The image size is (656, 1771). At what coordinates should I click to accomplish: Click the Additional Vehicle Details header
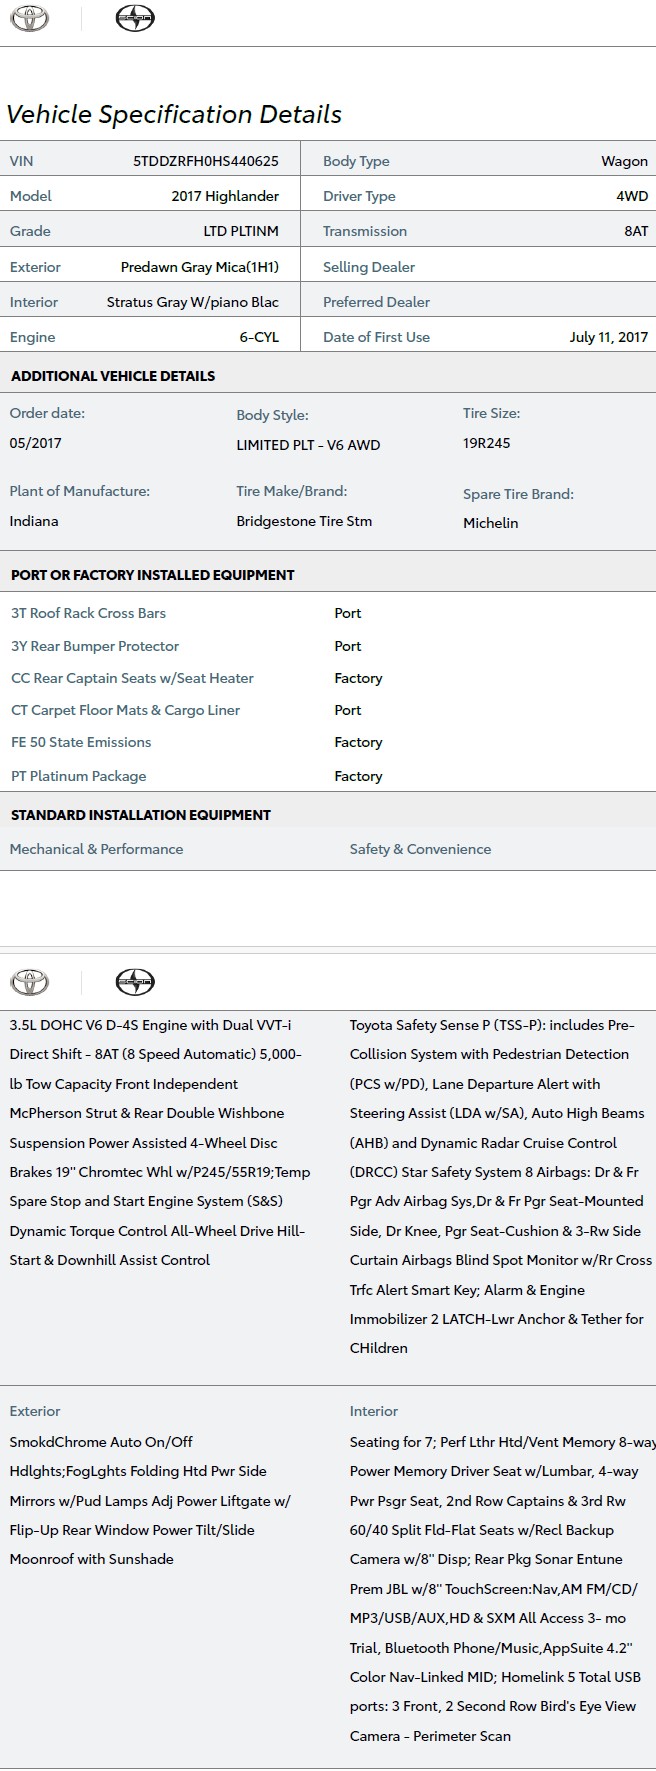tap(113, 376)
